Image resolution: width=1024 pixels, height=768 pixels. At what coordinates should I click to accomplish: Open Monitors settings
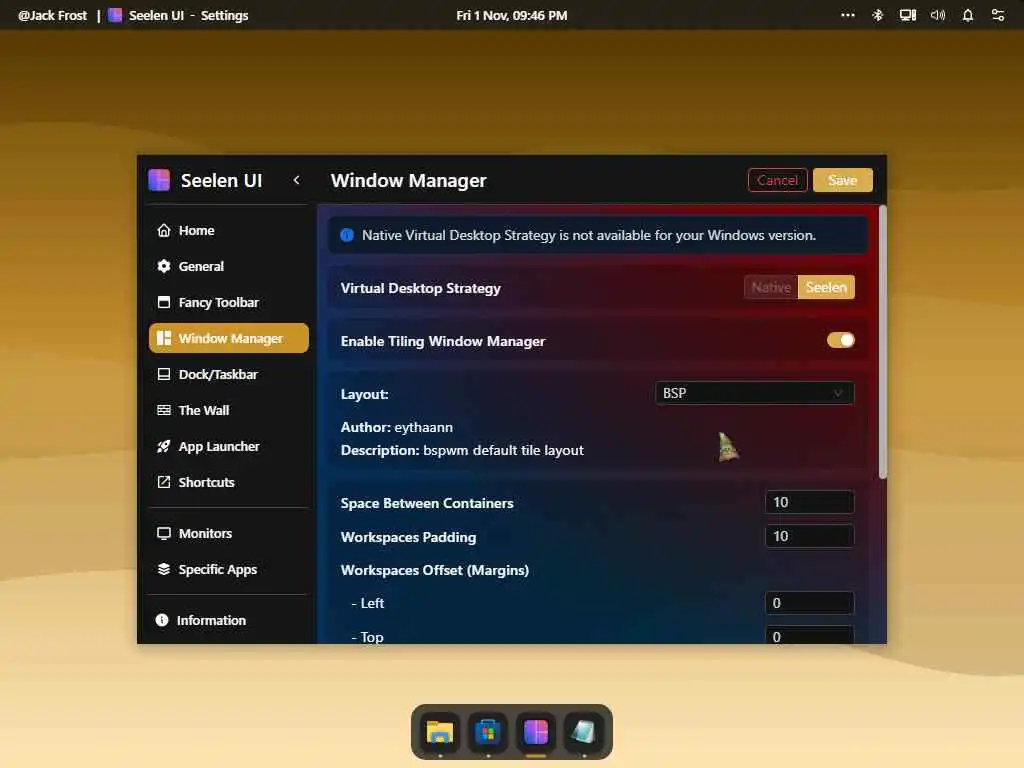pos(229,534)
